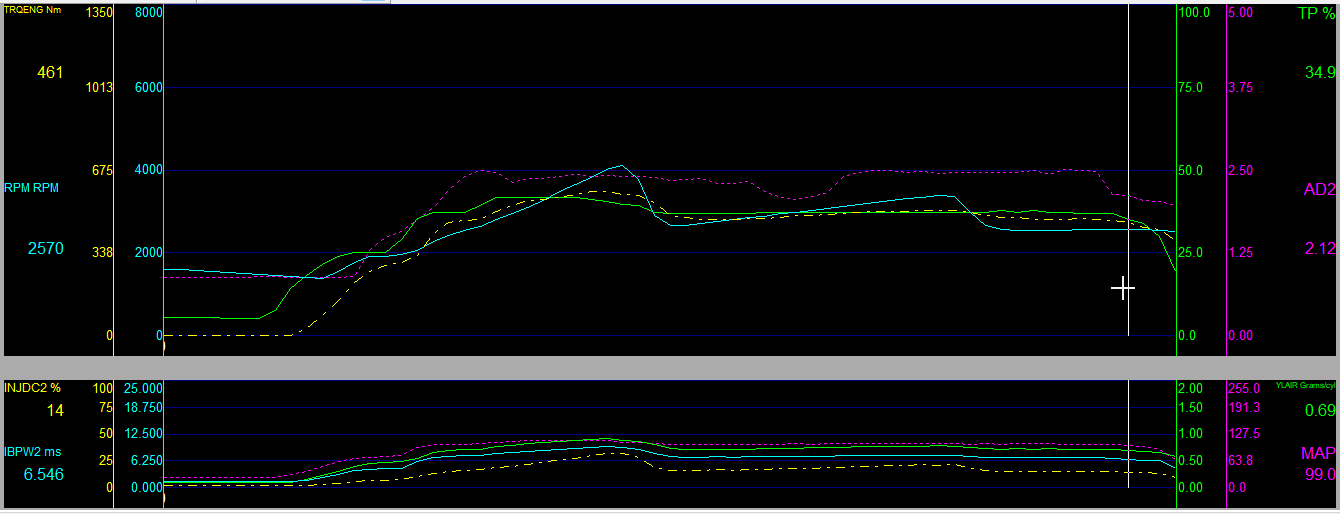Click the white cursor line in lower chart

[1128, 420]
